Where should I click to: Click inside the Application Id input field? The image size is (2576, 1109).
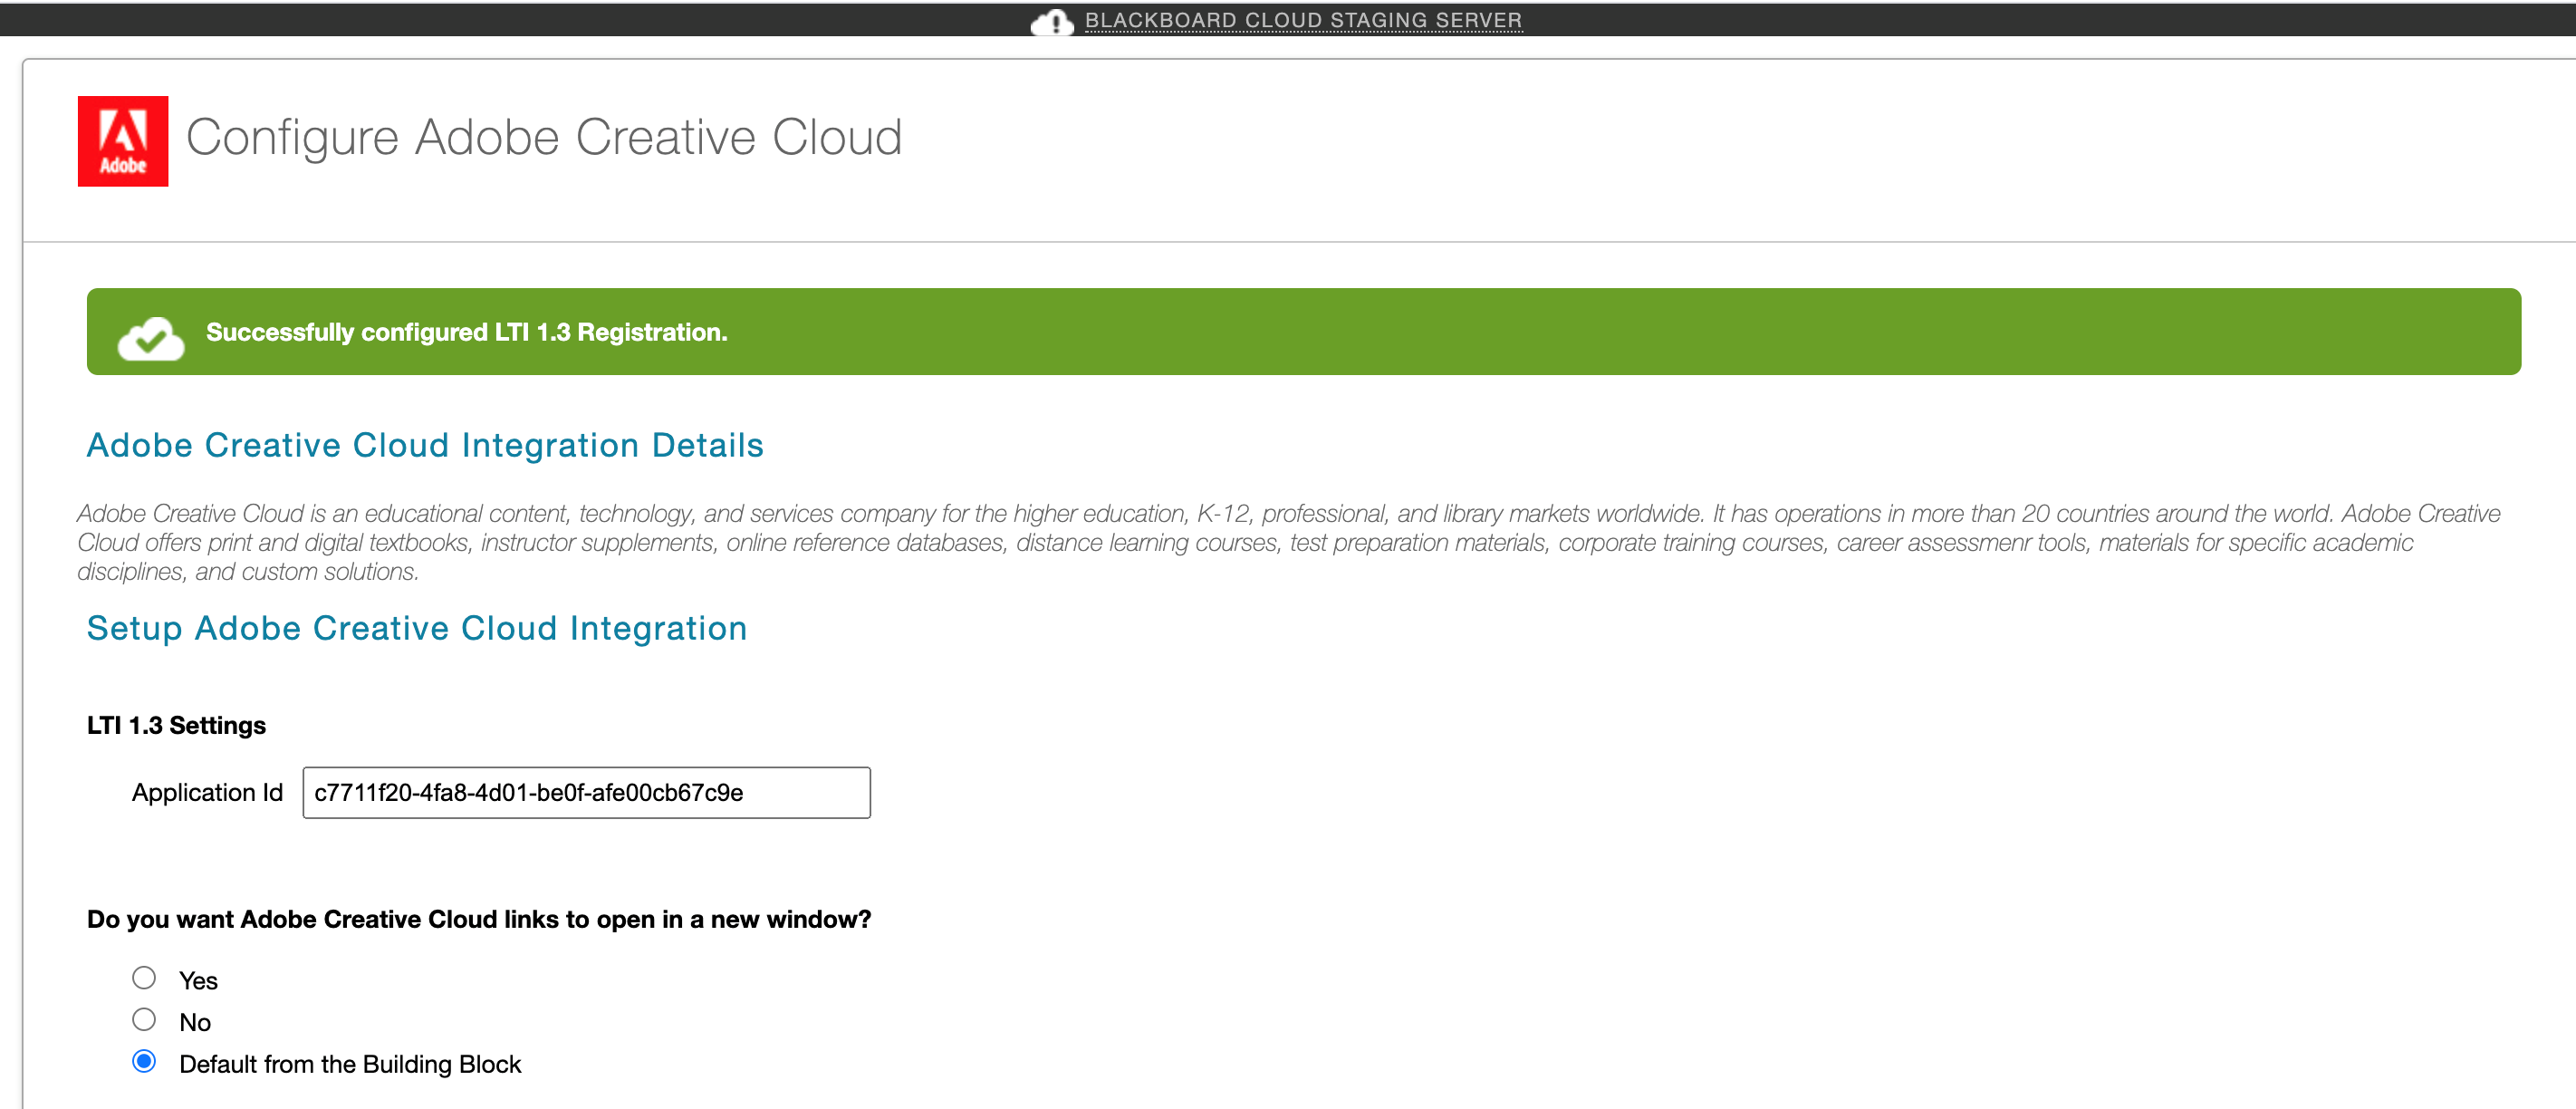(585, 792)
